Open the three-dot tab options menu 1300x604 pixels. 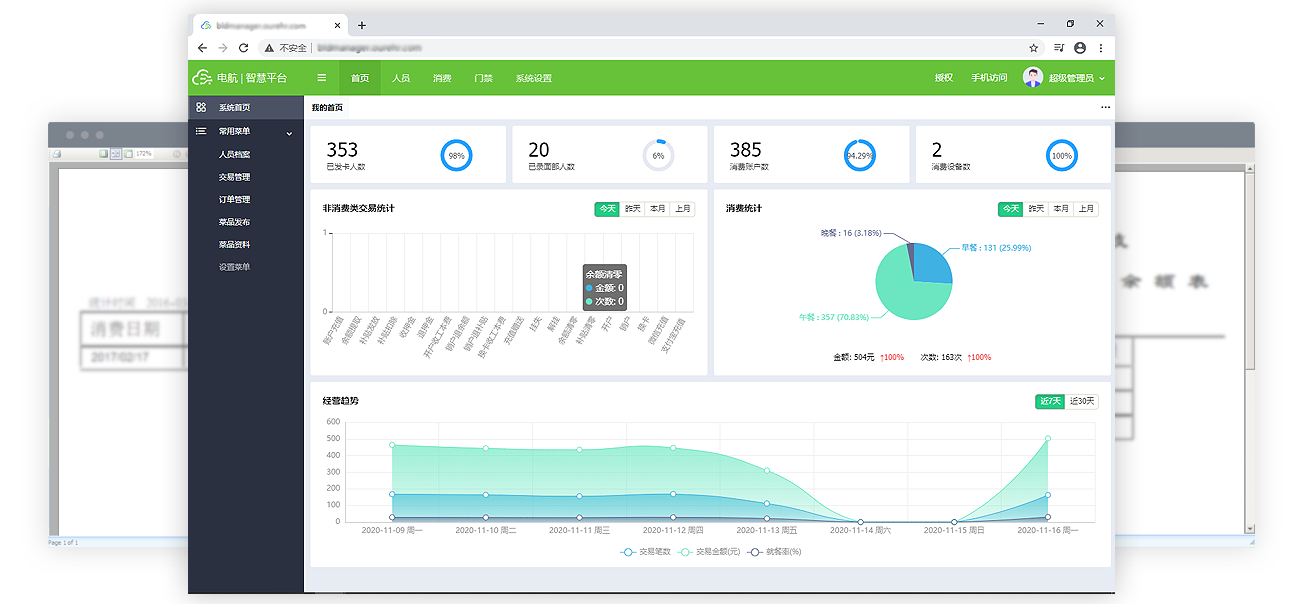[x=1105, y=107]
